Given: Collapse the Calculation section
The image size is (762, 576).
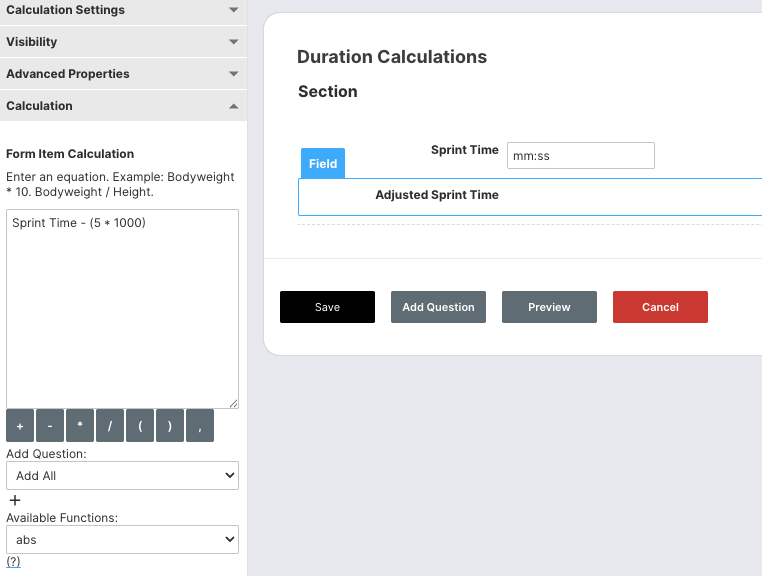Looking at the screenshot, I should [x=123, y=106].
